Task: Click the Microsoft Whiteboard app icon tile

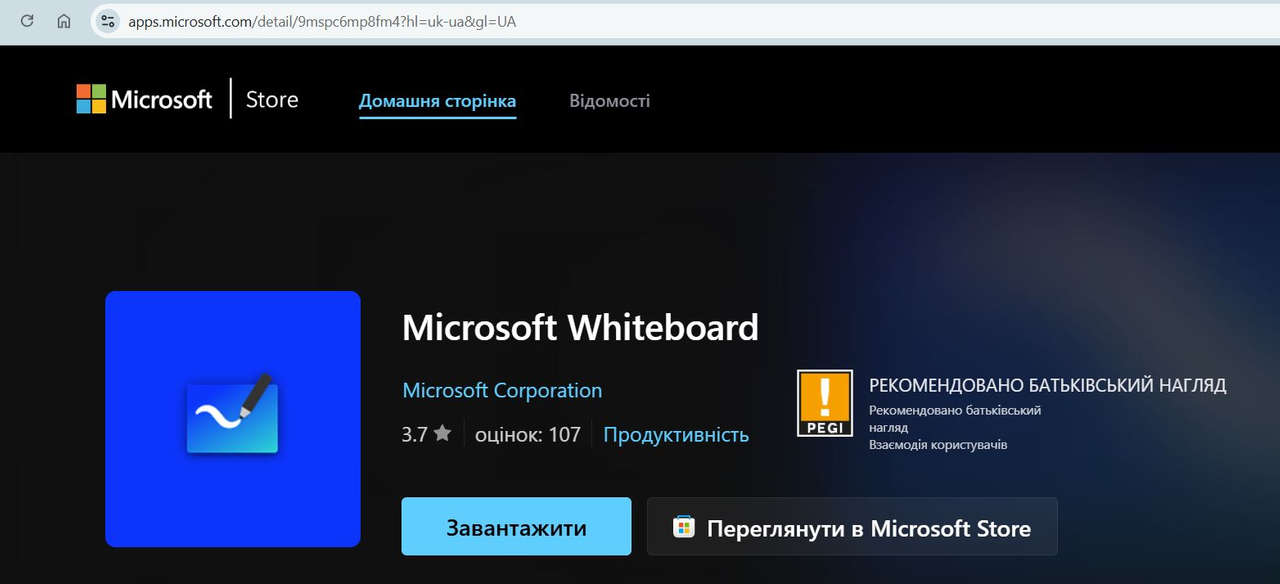Action: pos(232,419)
